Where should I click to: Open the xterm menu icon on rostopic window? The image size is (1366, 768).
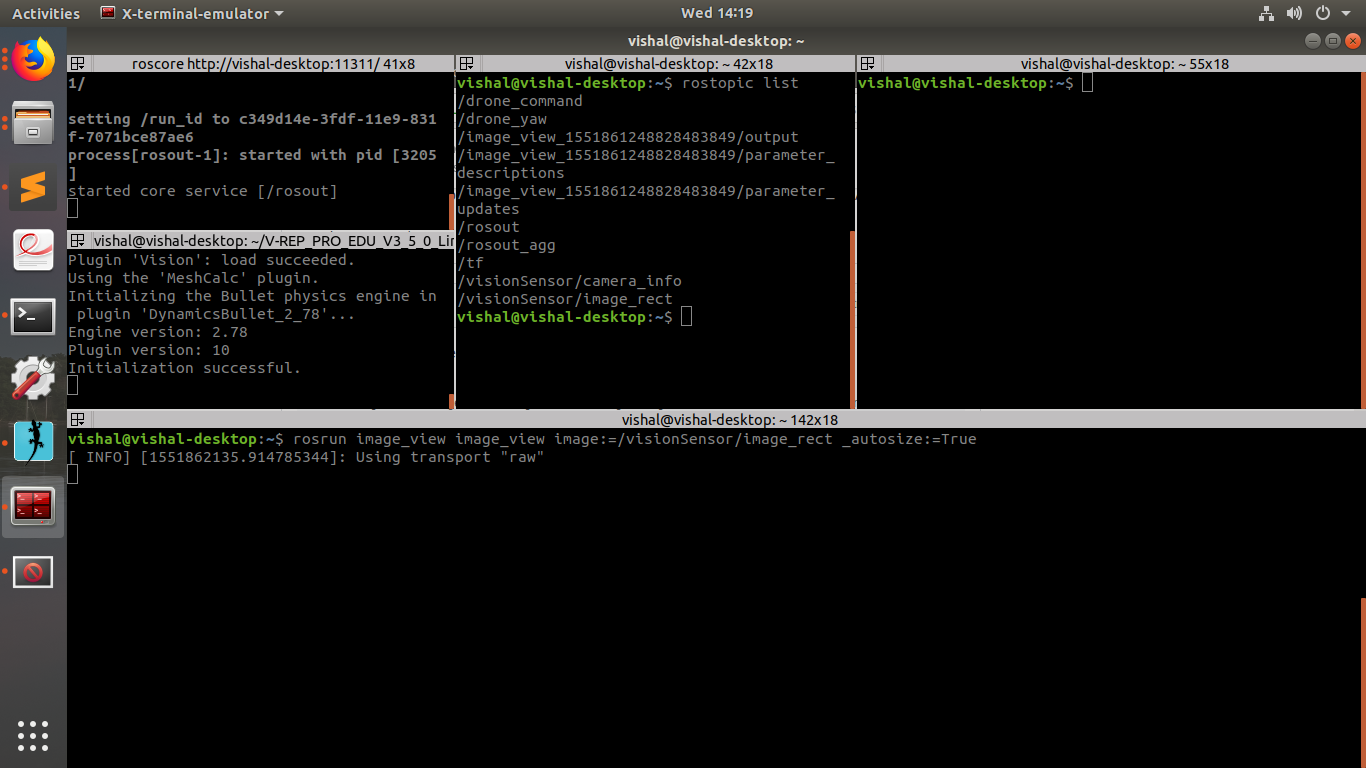click(x=466, y=63)
